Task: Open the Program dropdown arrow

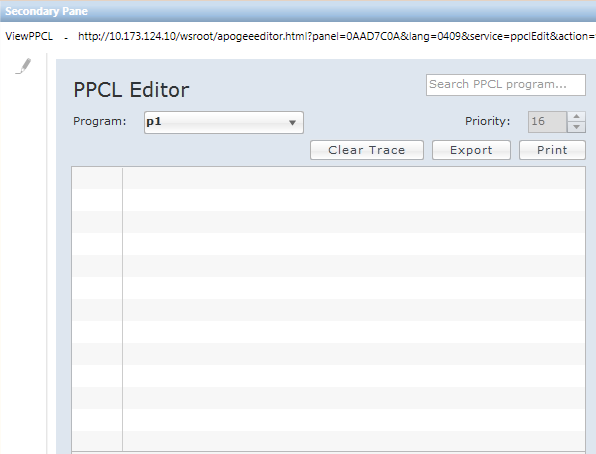Action: [292, 122]
